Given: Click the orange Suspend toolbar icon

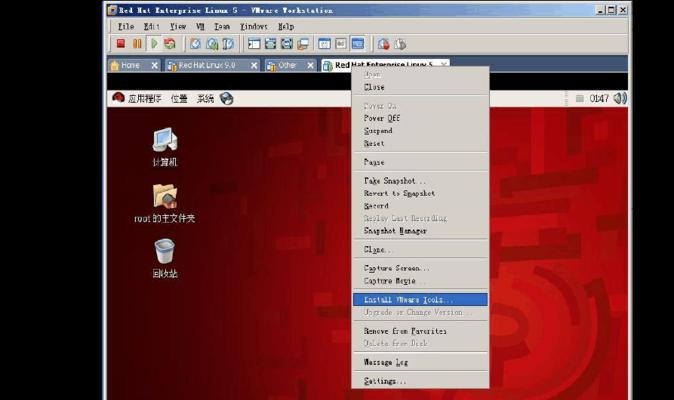Looking at the screenshot, I should (x=137, y=43).
